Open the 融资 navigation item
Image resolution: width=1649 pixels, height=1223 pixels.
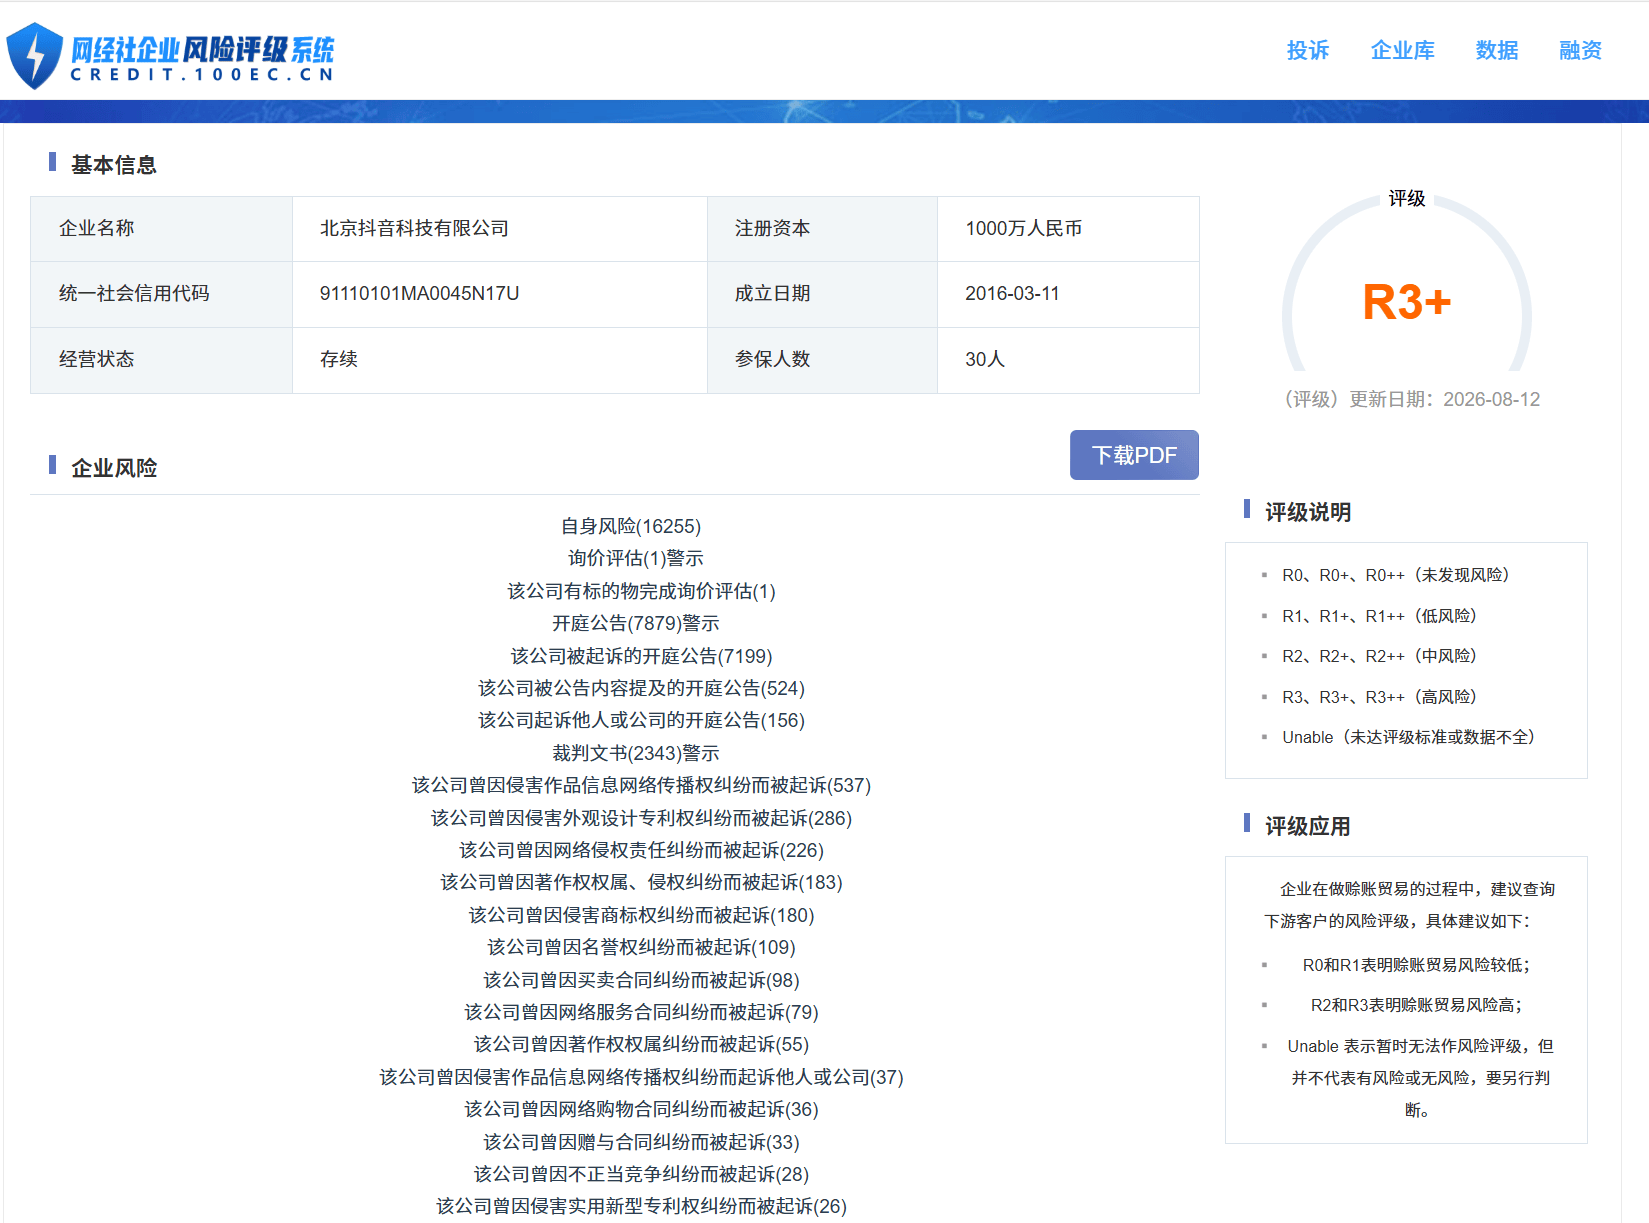[x=1581, y=50]
